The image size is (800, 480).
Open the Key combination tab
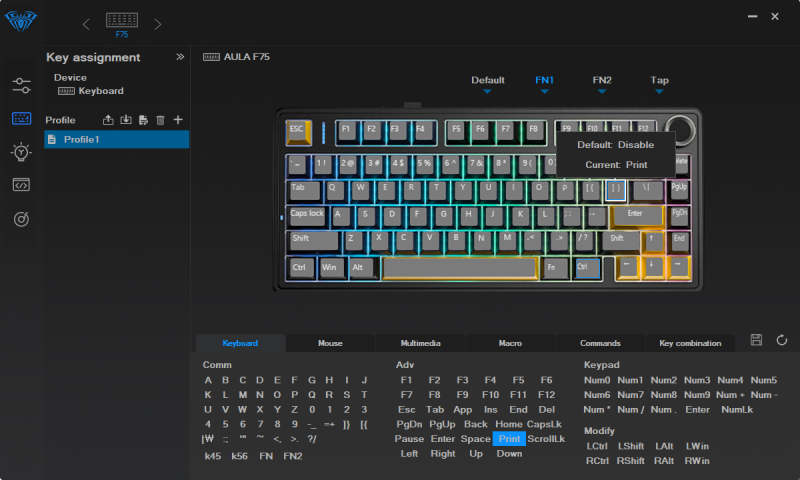pyautogui.click(x=690, y=343)
